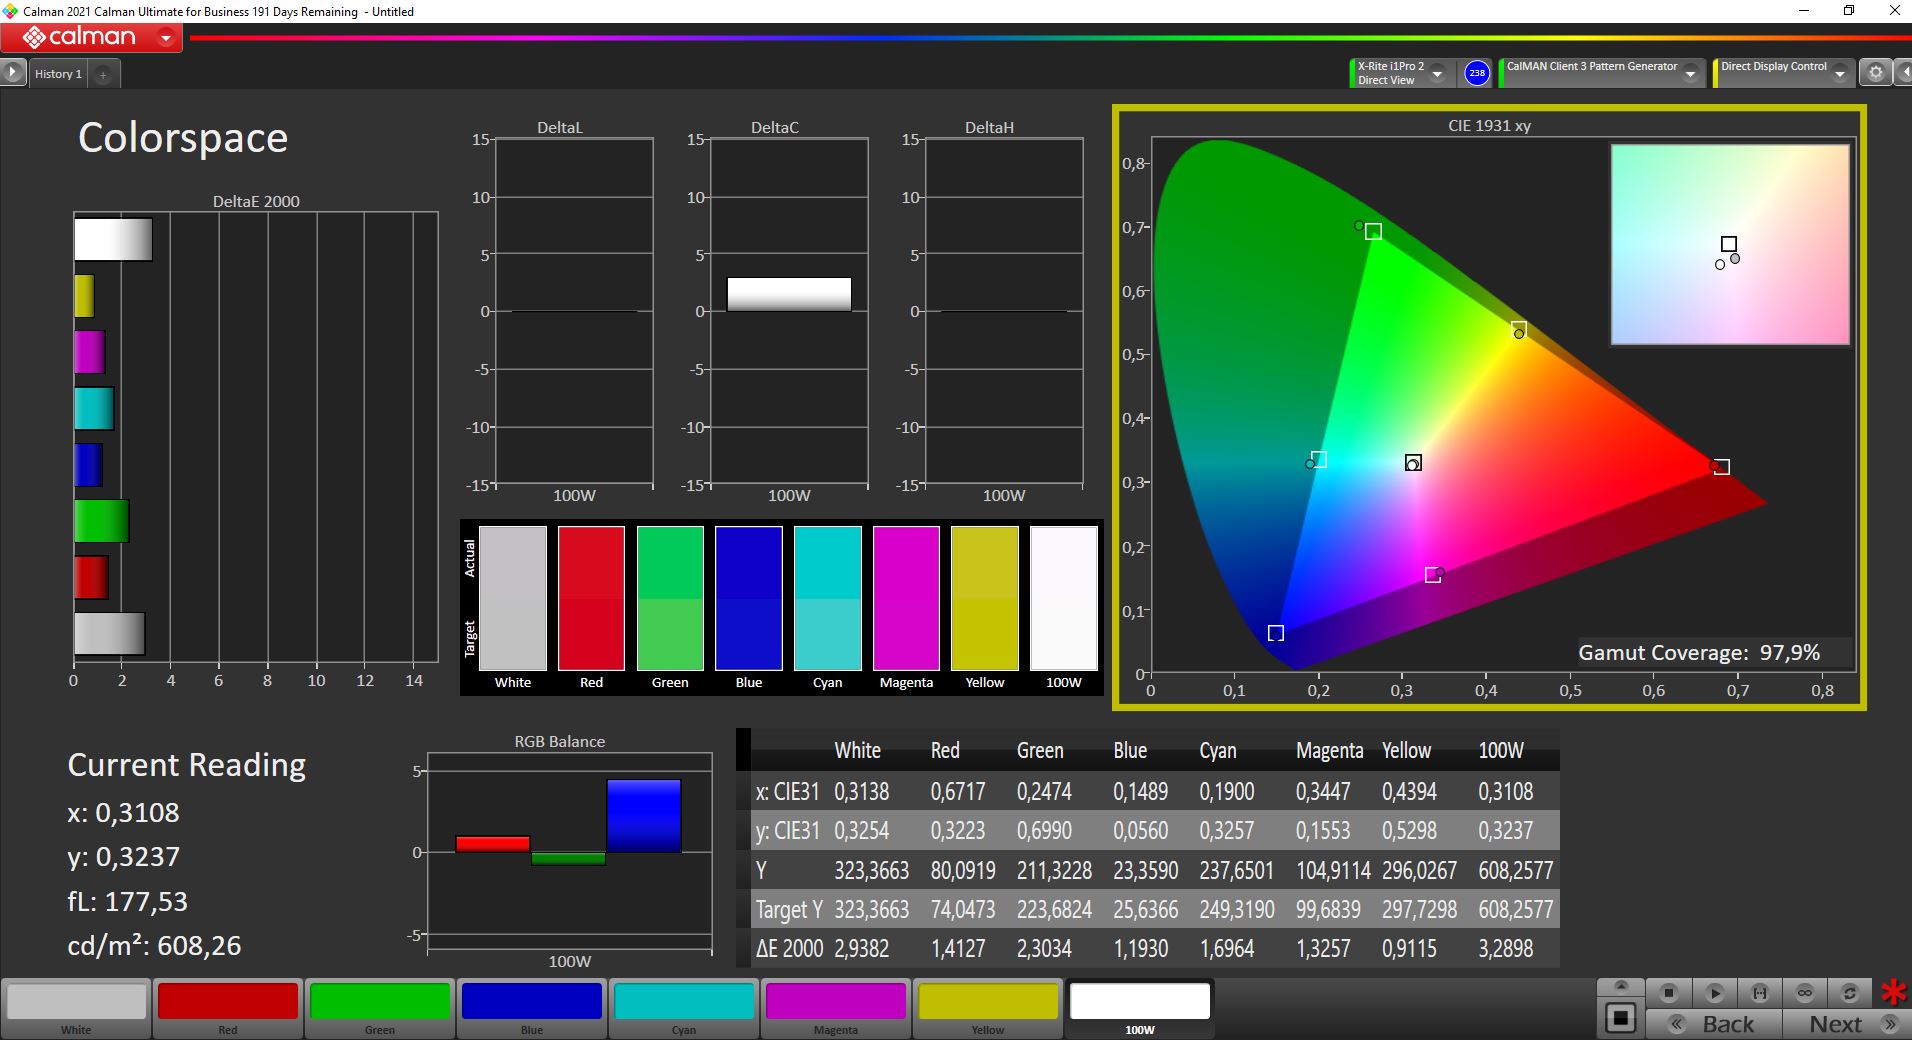Click the refresh auto-advance icon
This screenshot has width=1912, height=1040.
pyautogui.click(x=1849, y=993)
